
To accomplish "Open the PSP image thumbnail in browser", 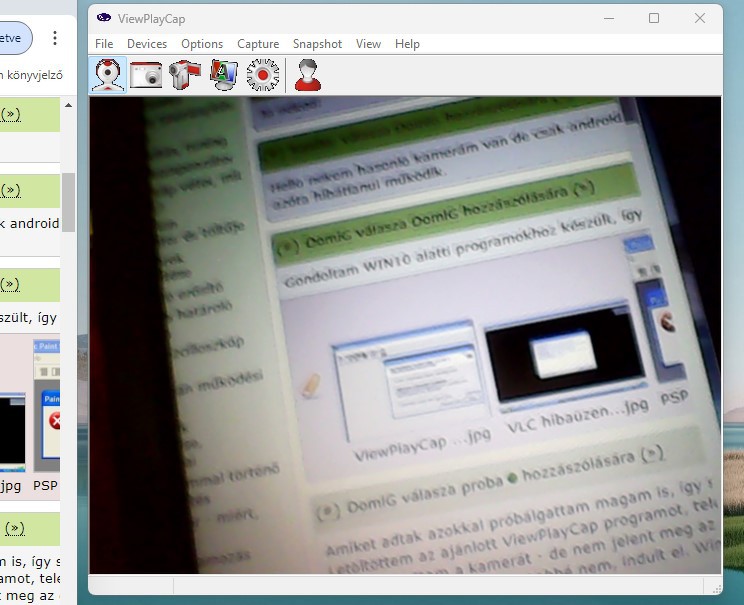I will [x=46, y=406].
